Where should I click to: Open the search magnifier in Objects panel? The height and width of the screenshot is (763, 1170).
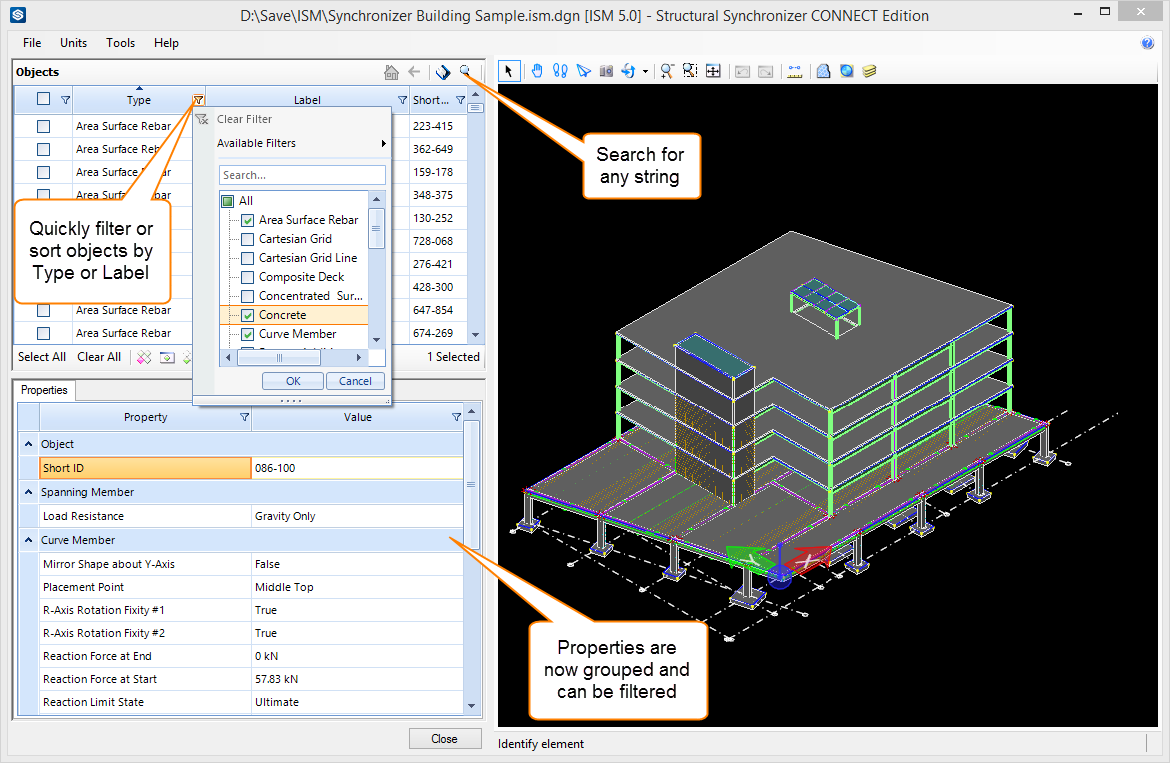(465, 71)
